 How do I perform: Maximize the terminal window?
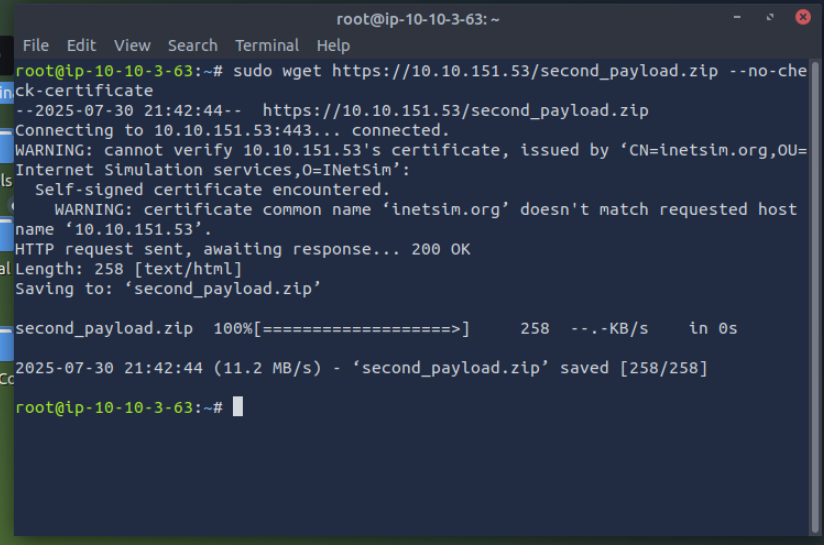770,17
